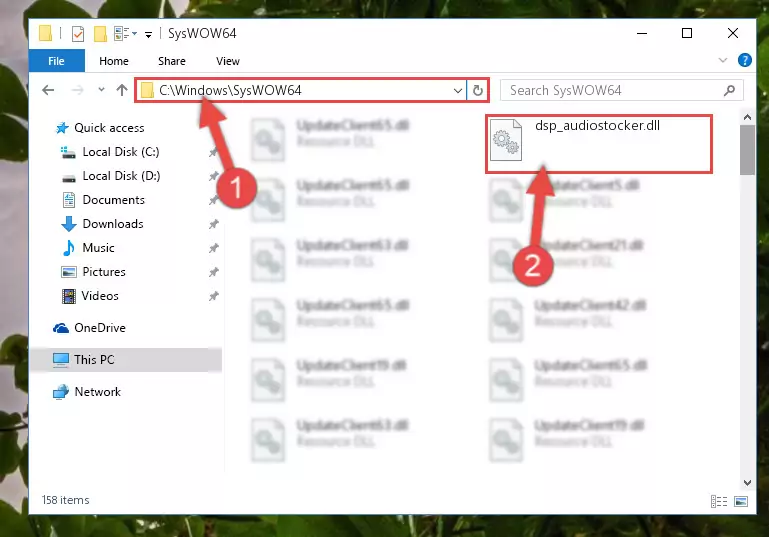The height and width of the screenshot is (537, 769).
Task: Go forward using the Forward arrow
Action: 77,90
